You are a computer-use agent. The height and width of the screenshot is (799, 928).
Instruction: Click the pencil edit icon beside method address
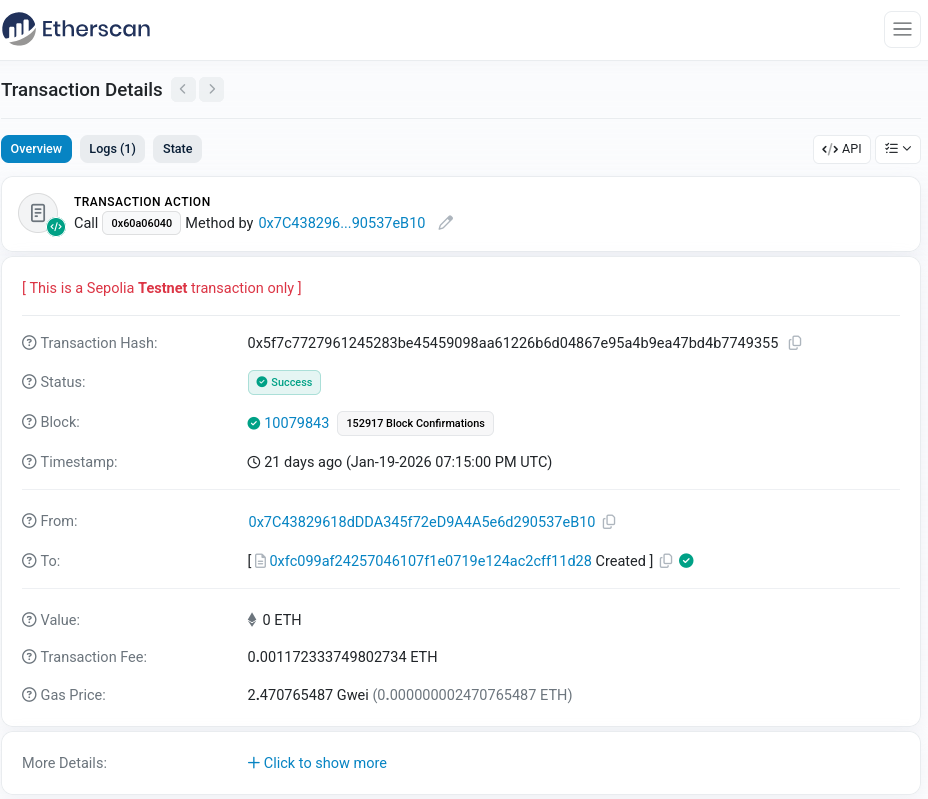point(446,223)
